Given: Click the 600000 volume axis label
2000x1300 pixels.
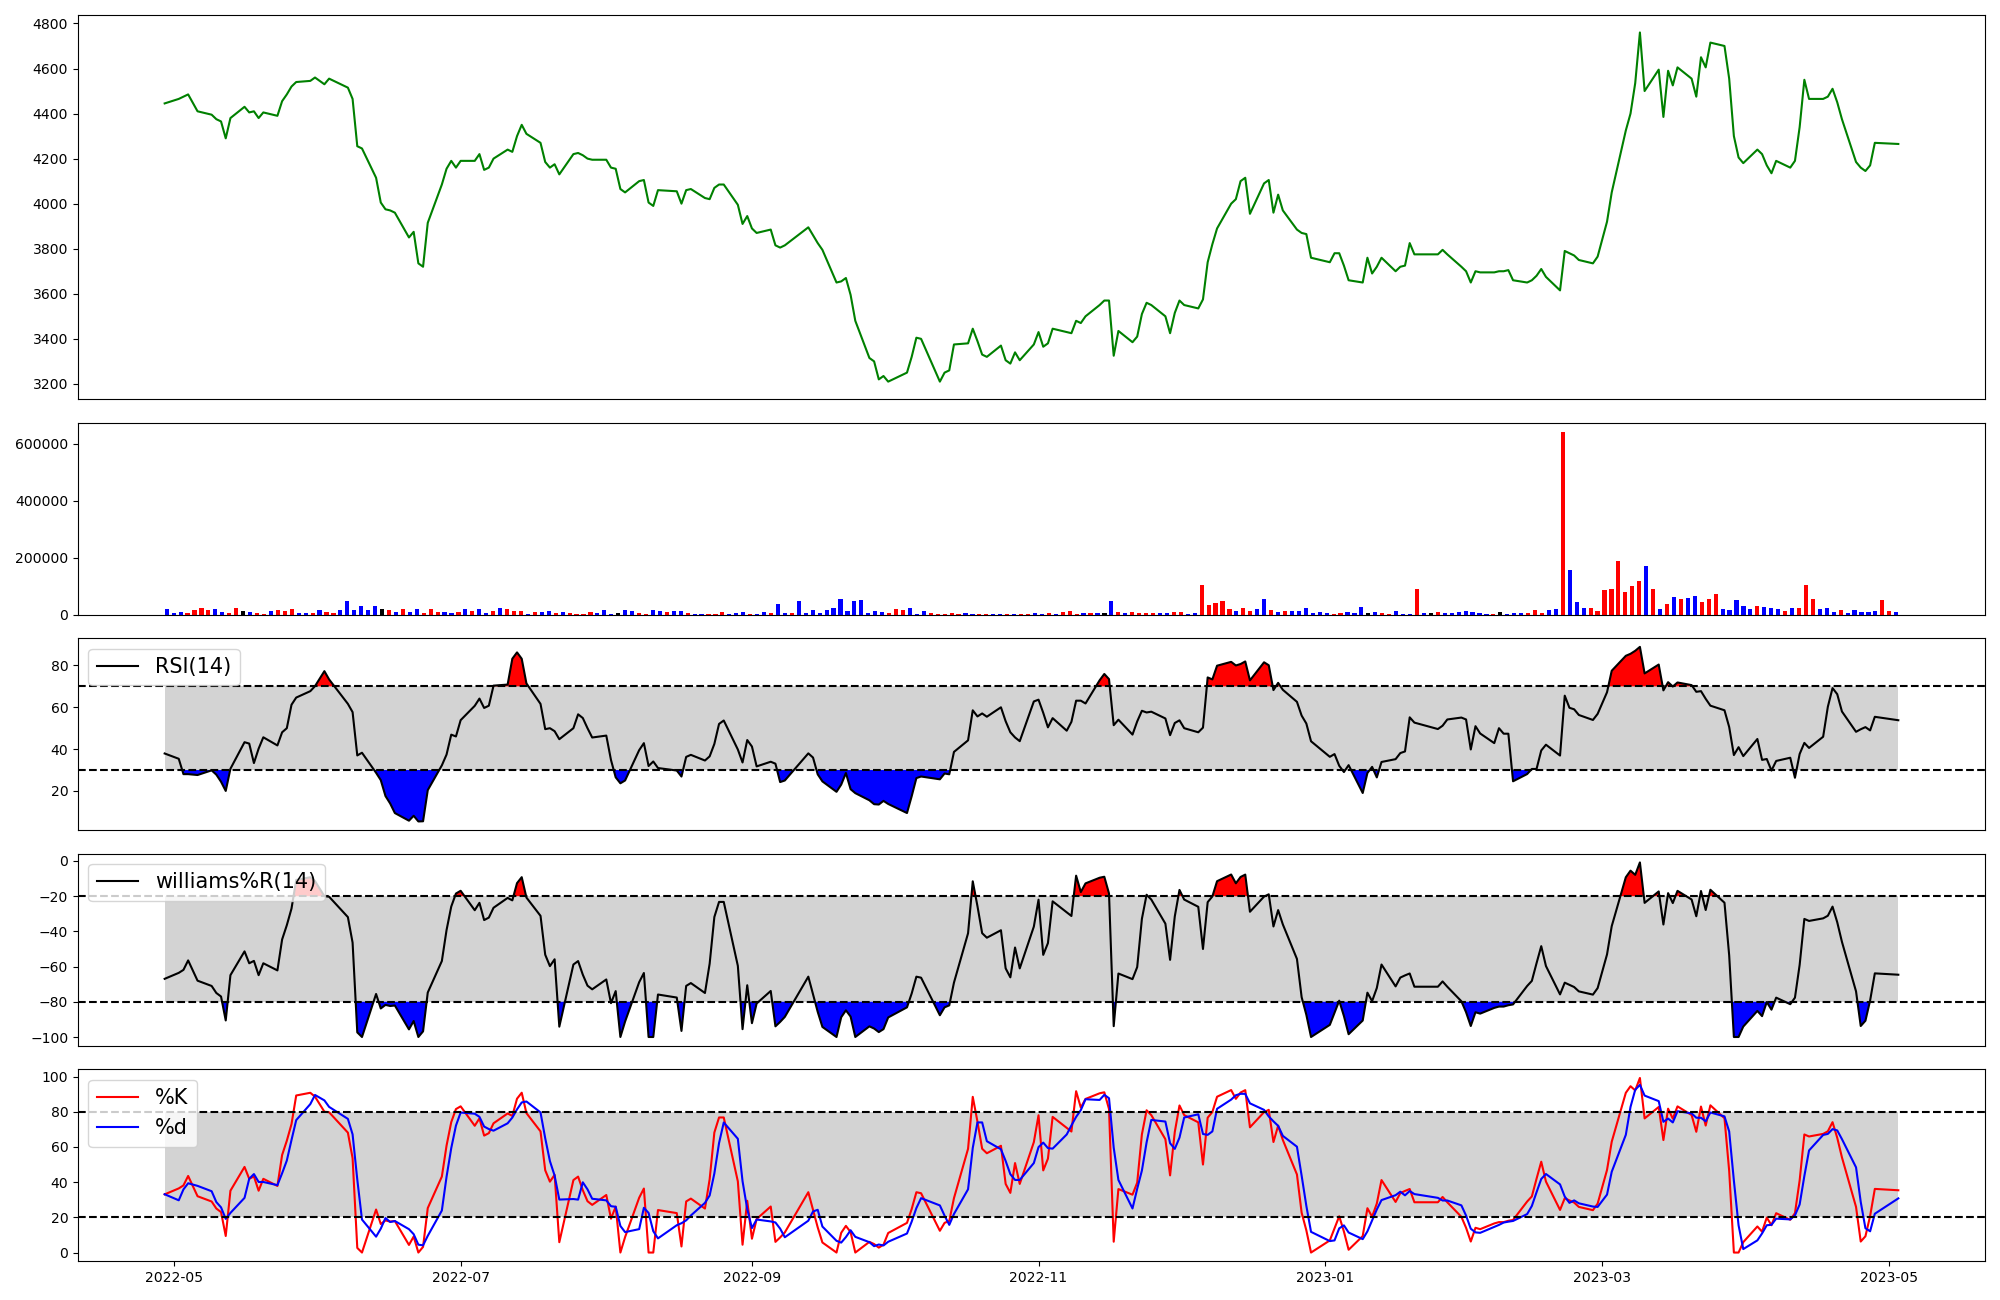Looking at the screenshot, I should tap(41, 444).
